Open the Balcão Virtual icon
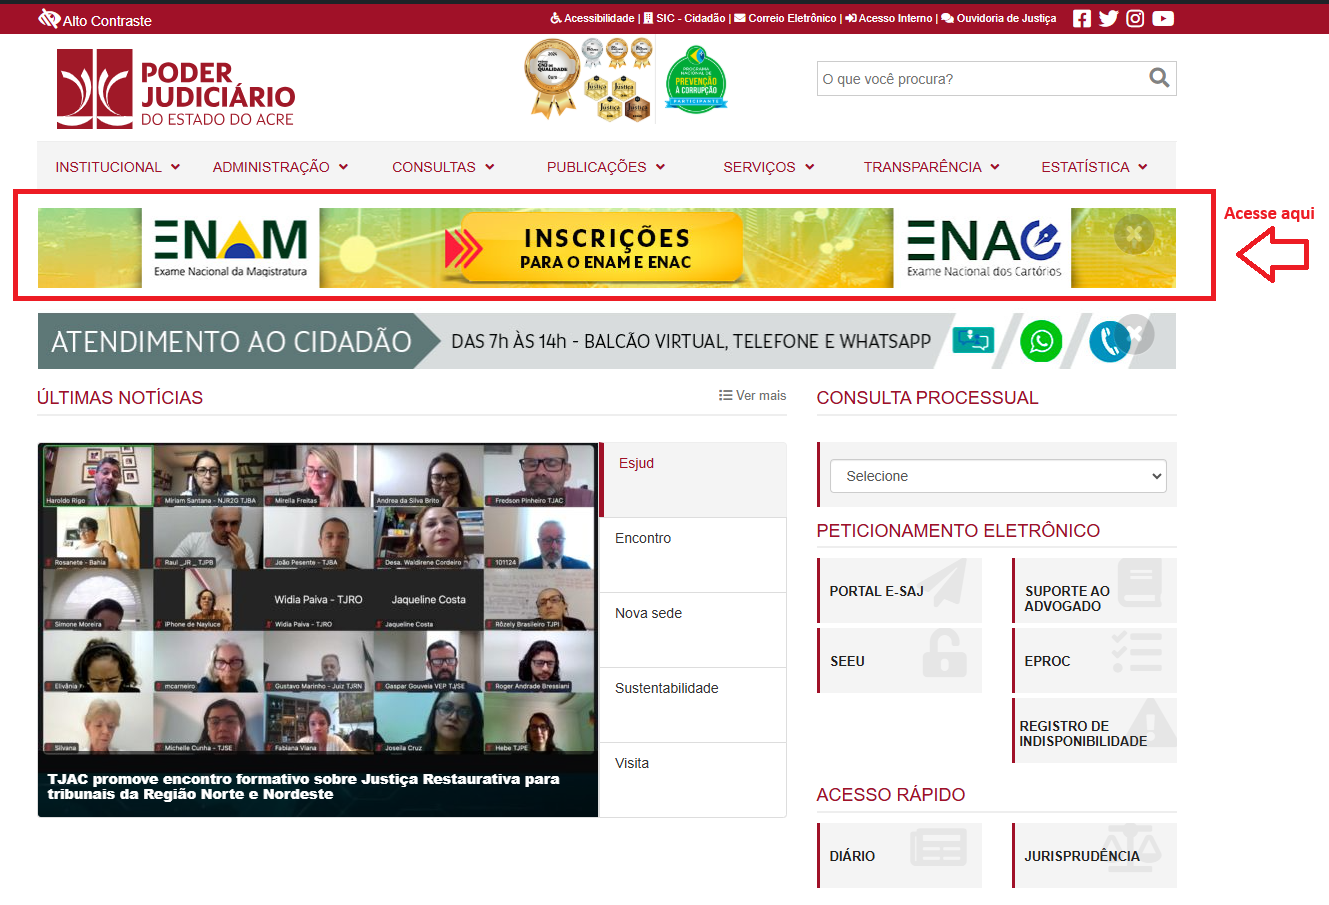Image resolution: width=1329 pixels, height=905 pixels. point(973,341)
